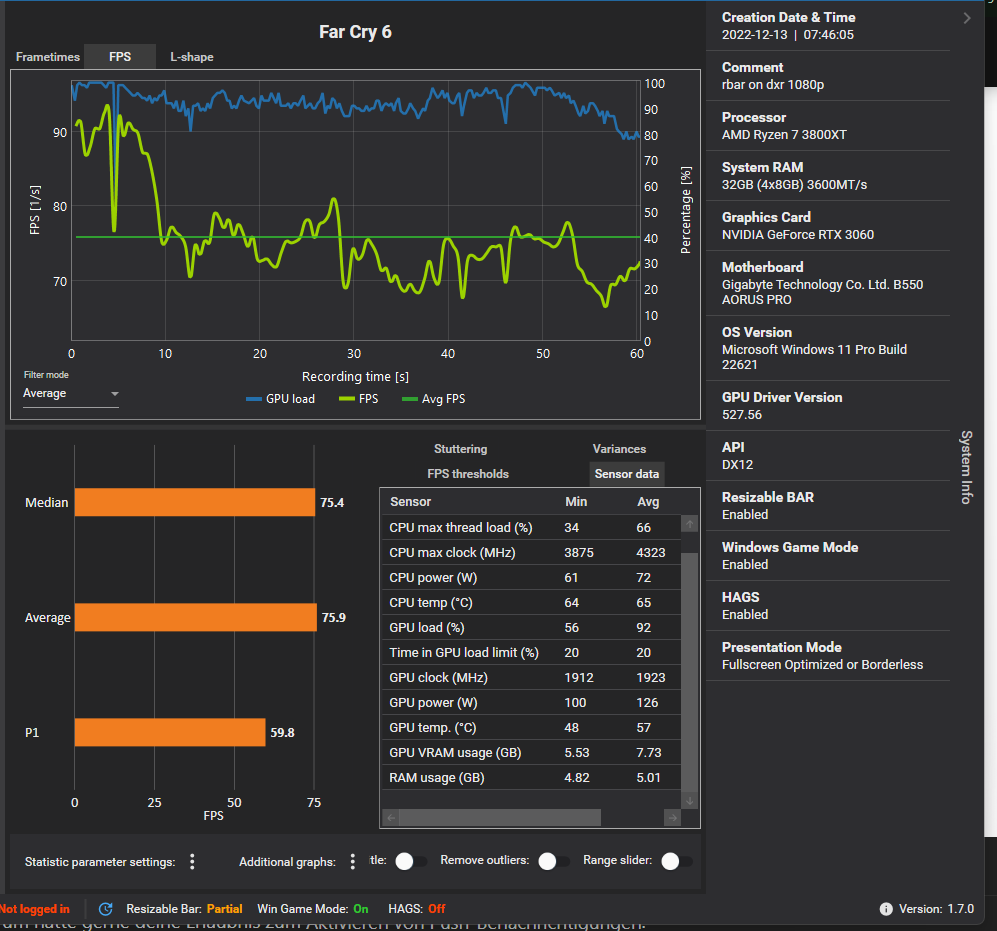Click the info icon next to Version
997x931 pixels.
(886, 909)
